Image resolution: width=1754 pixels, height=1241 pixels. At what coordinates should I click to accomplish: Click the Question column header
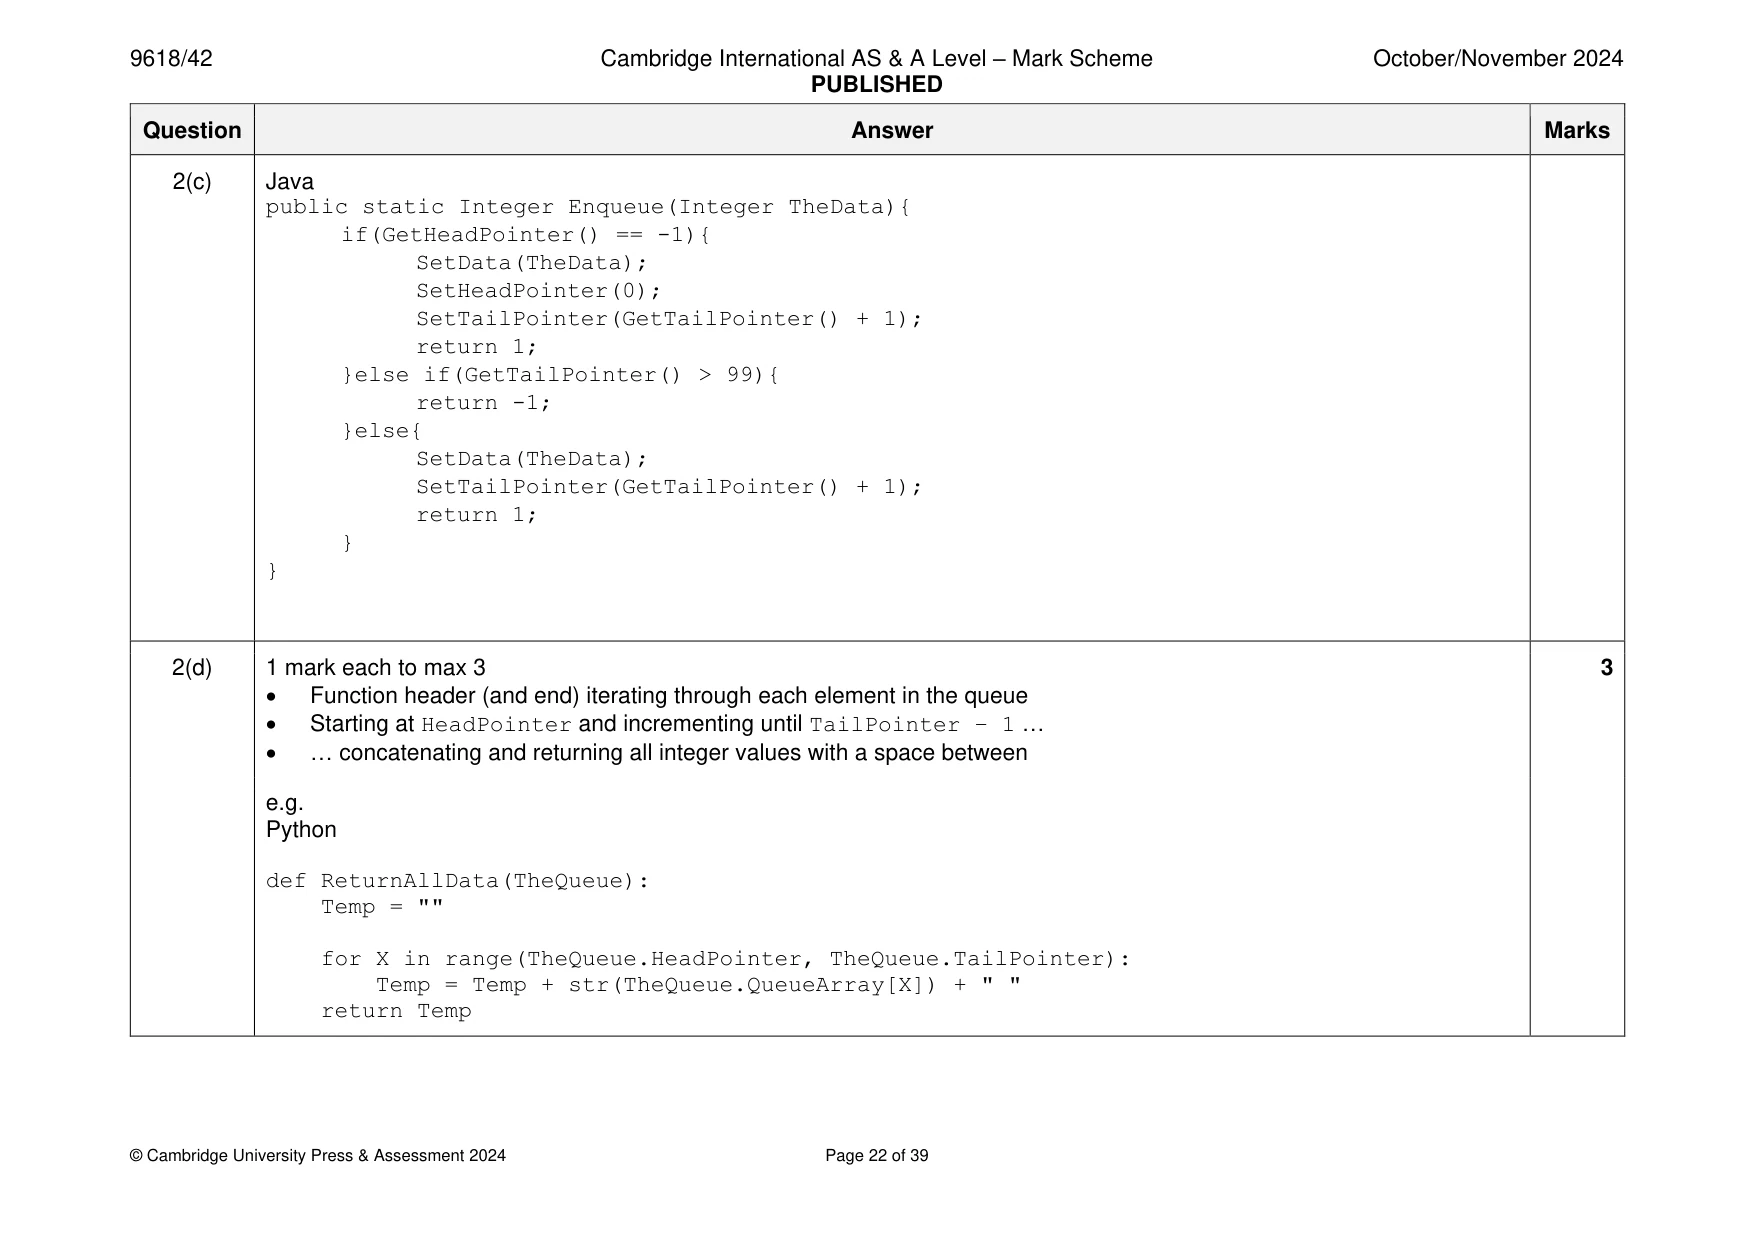(x=192, y=130)
